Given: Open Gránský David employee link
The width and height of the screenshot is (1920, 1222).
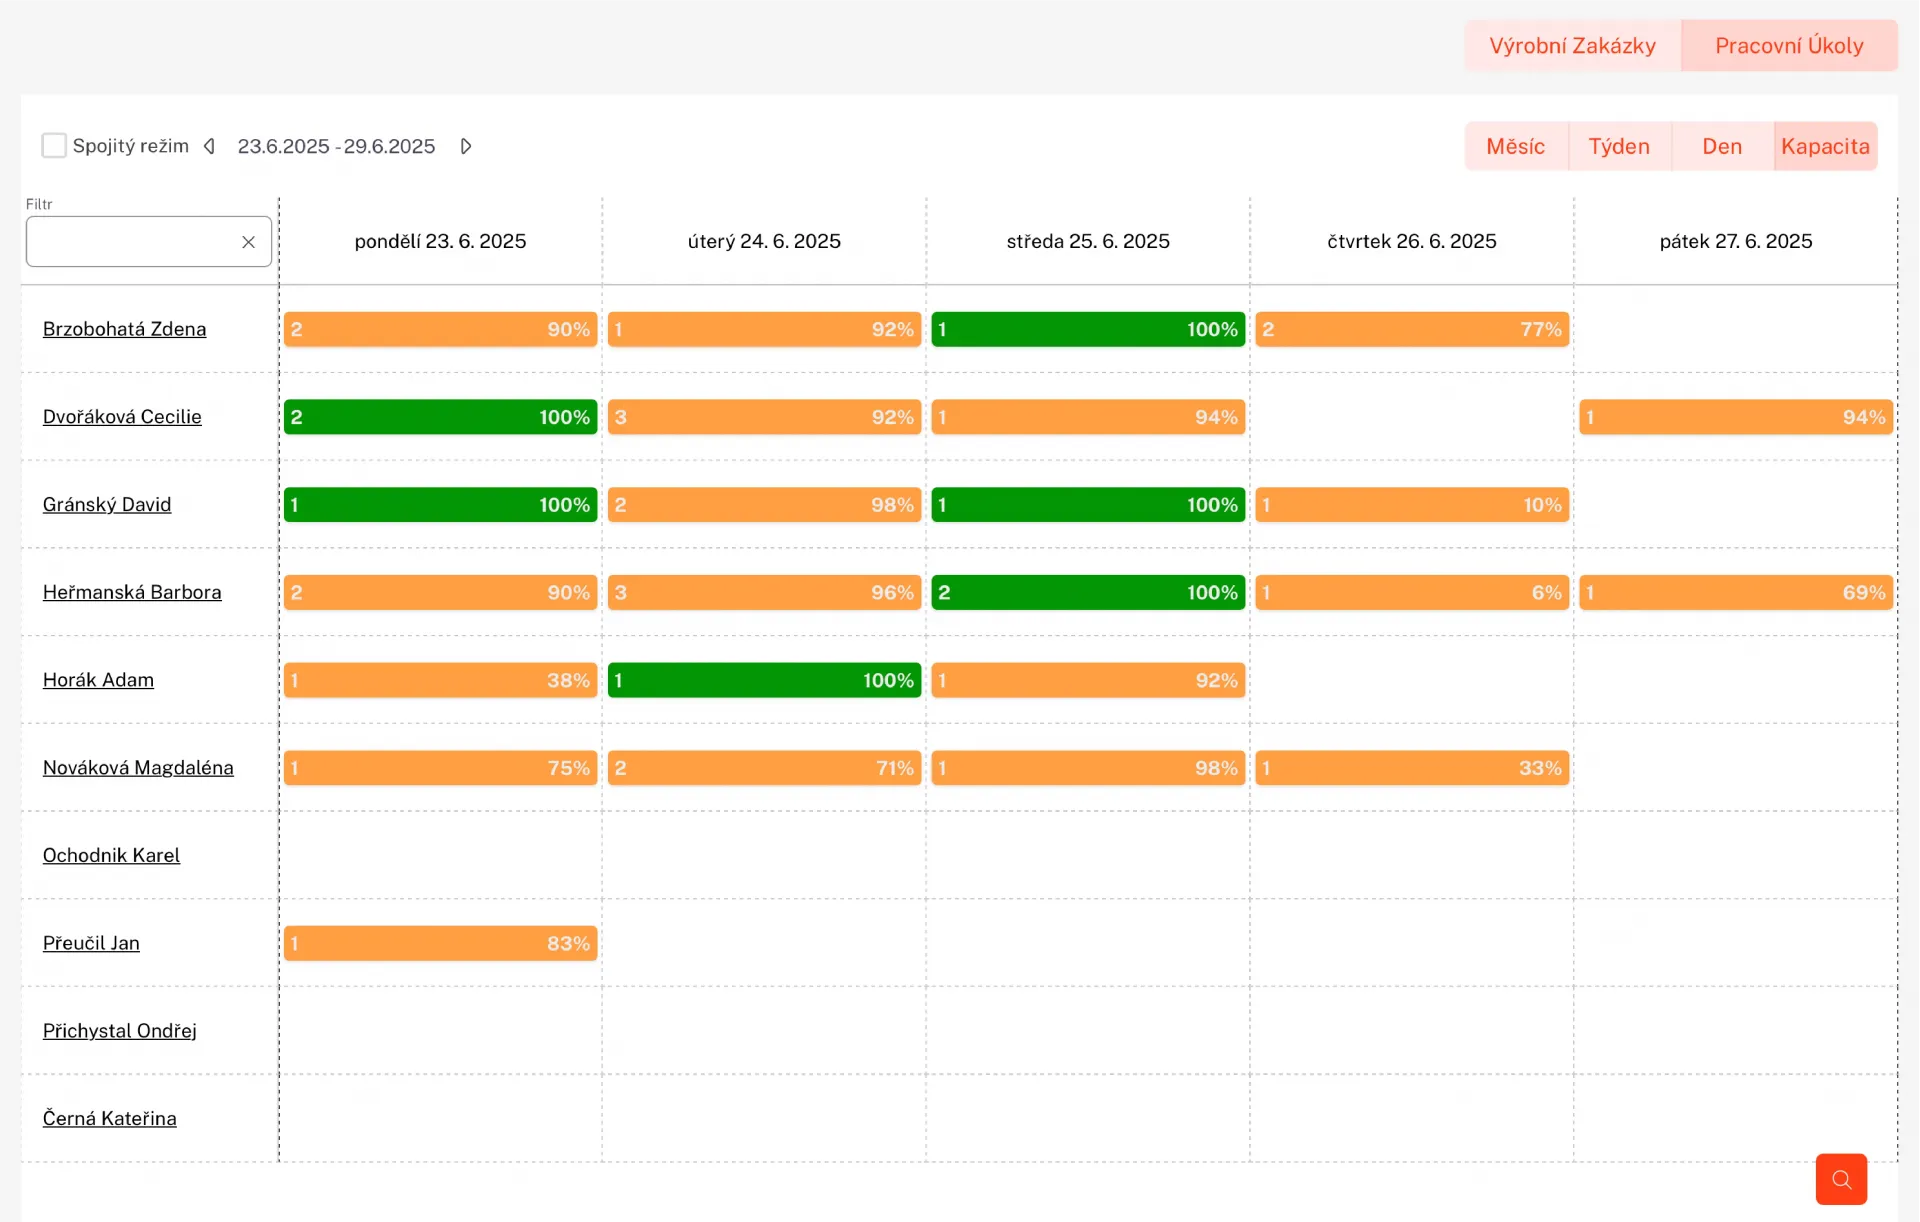Looking at the screenshot, I should [x=107, y=505].
